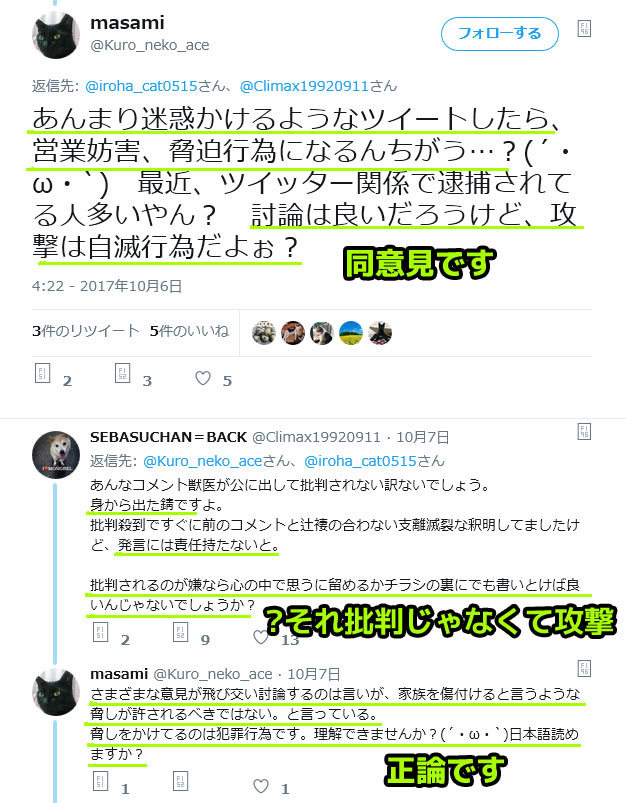Retweet masami's bottom tweet
The width and height of the screenshot is (626, 803).
click(x=180, y=781)
